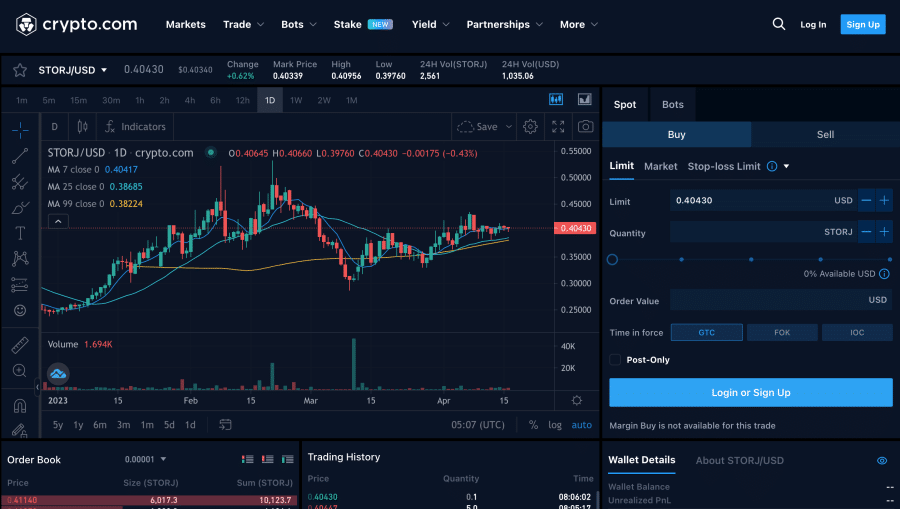Screen dimensions: 900x509
Task: Open the emoji icons tool
Action: [20, 310]
